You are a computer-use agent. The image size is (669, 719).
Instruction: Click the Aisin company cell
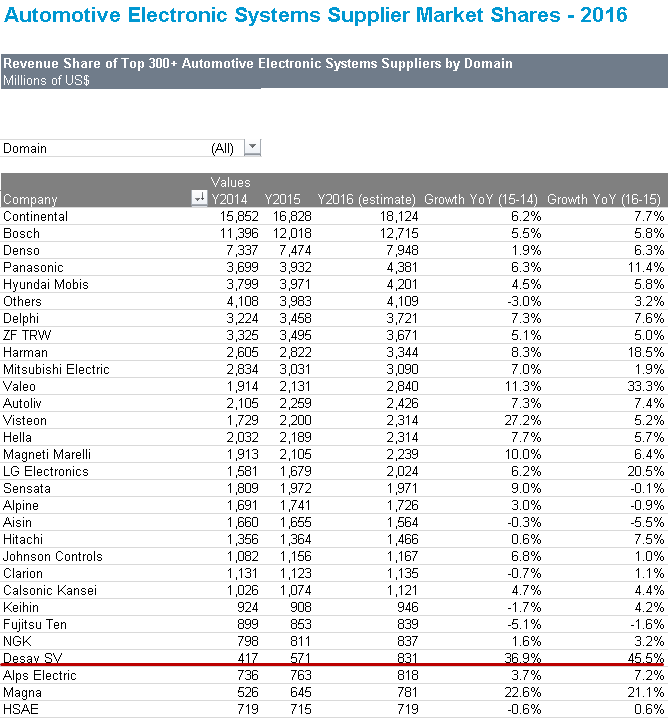pos(17,522)
